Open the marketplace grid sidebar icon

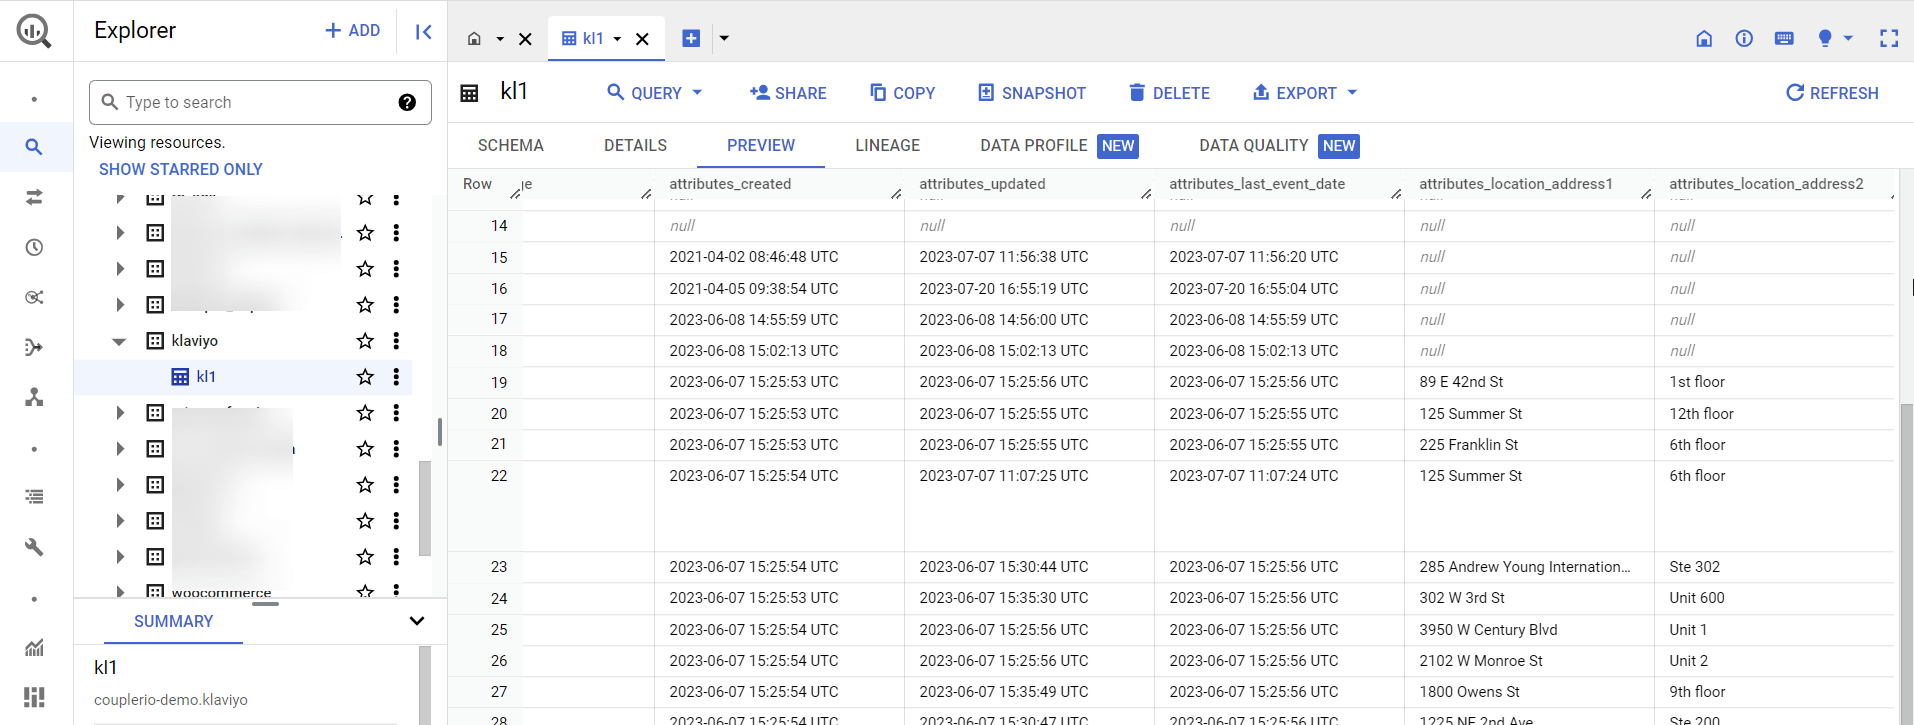tap(34, 697)
